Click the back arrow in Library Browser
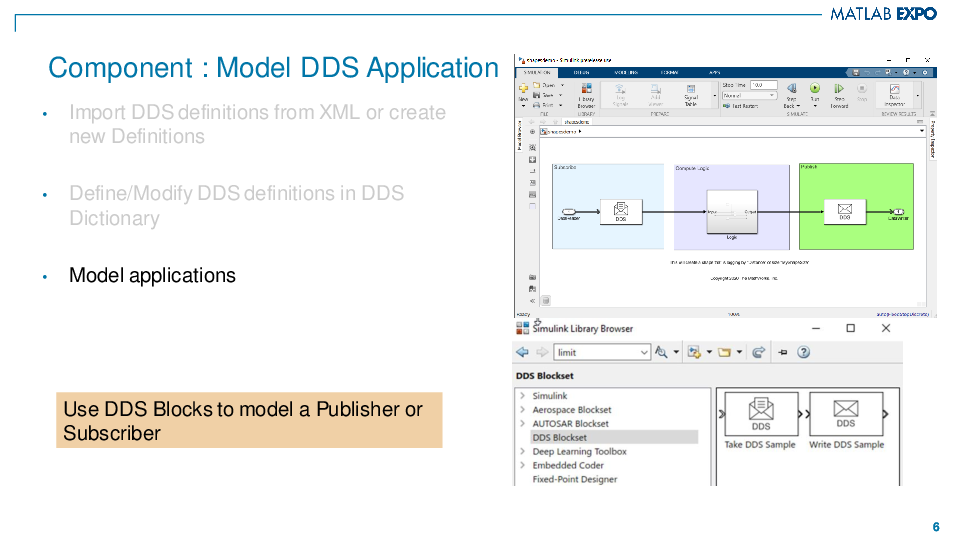Viewport: 960px width, 540px height. 522,352
